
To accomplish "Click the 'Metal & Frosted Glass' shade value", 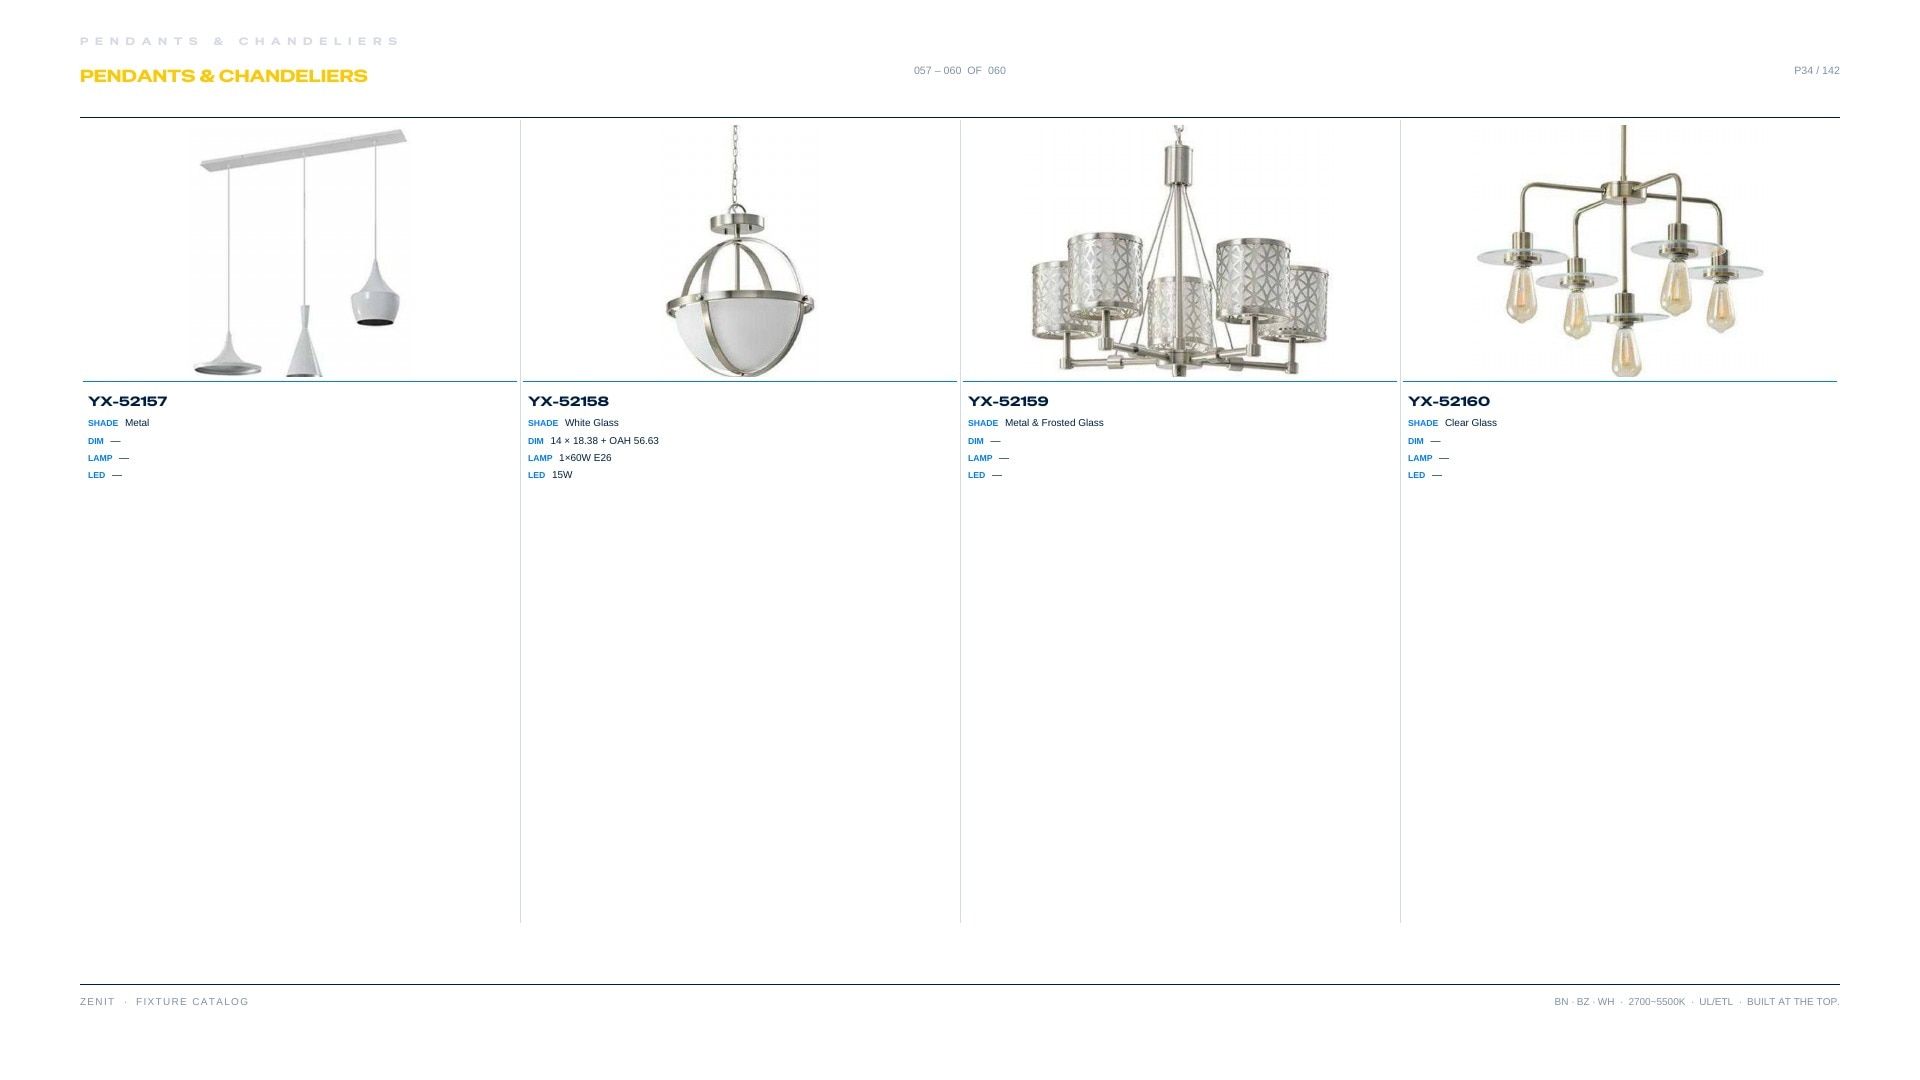I will [x=1054, y=423].
